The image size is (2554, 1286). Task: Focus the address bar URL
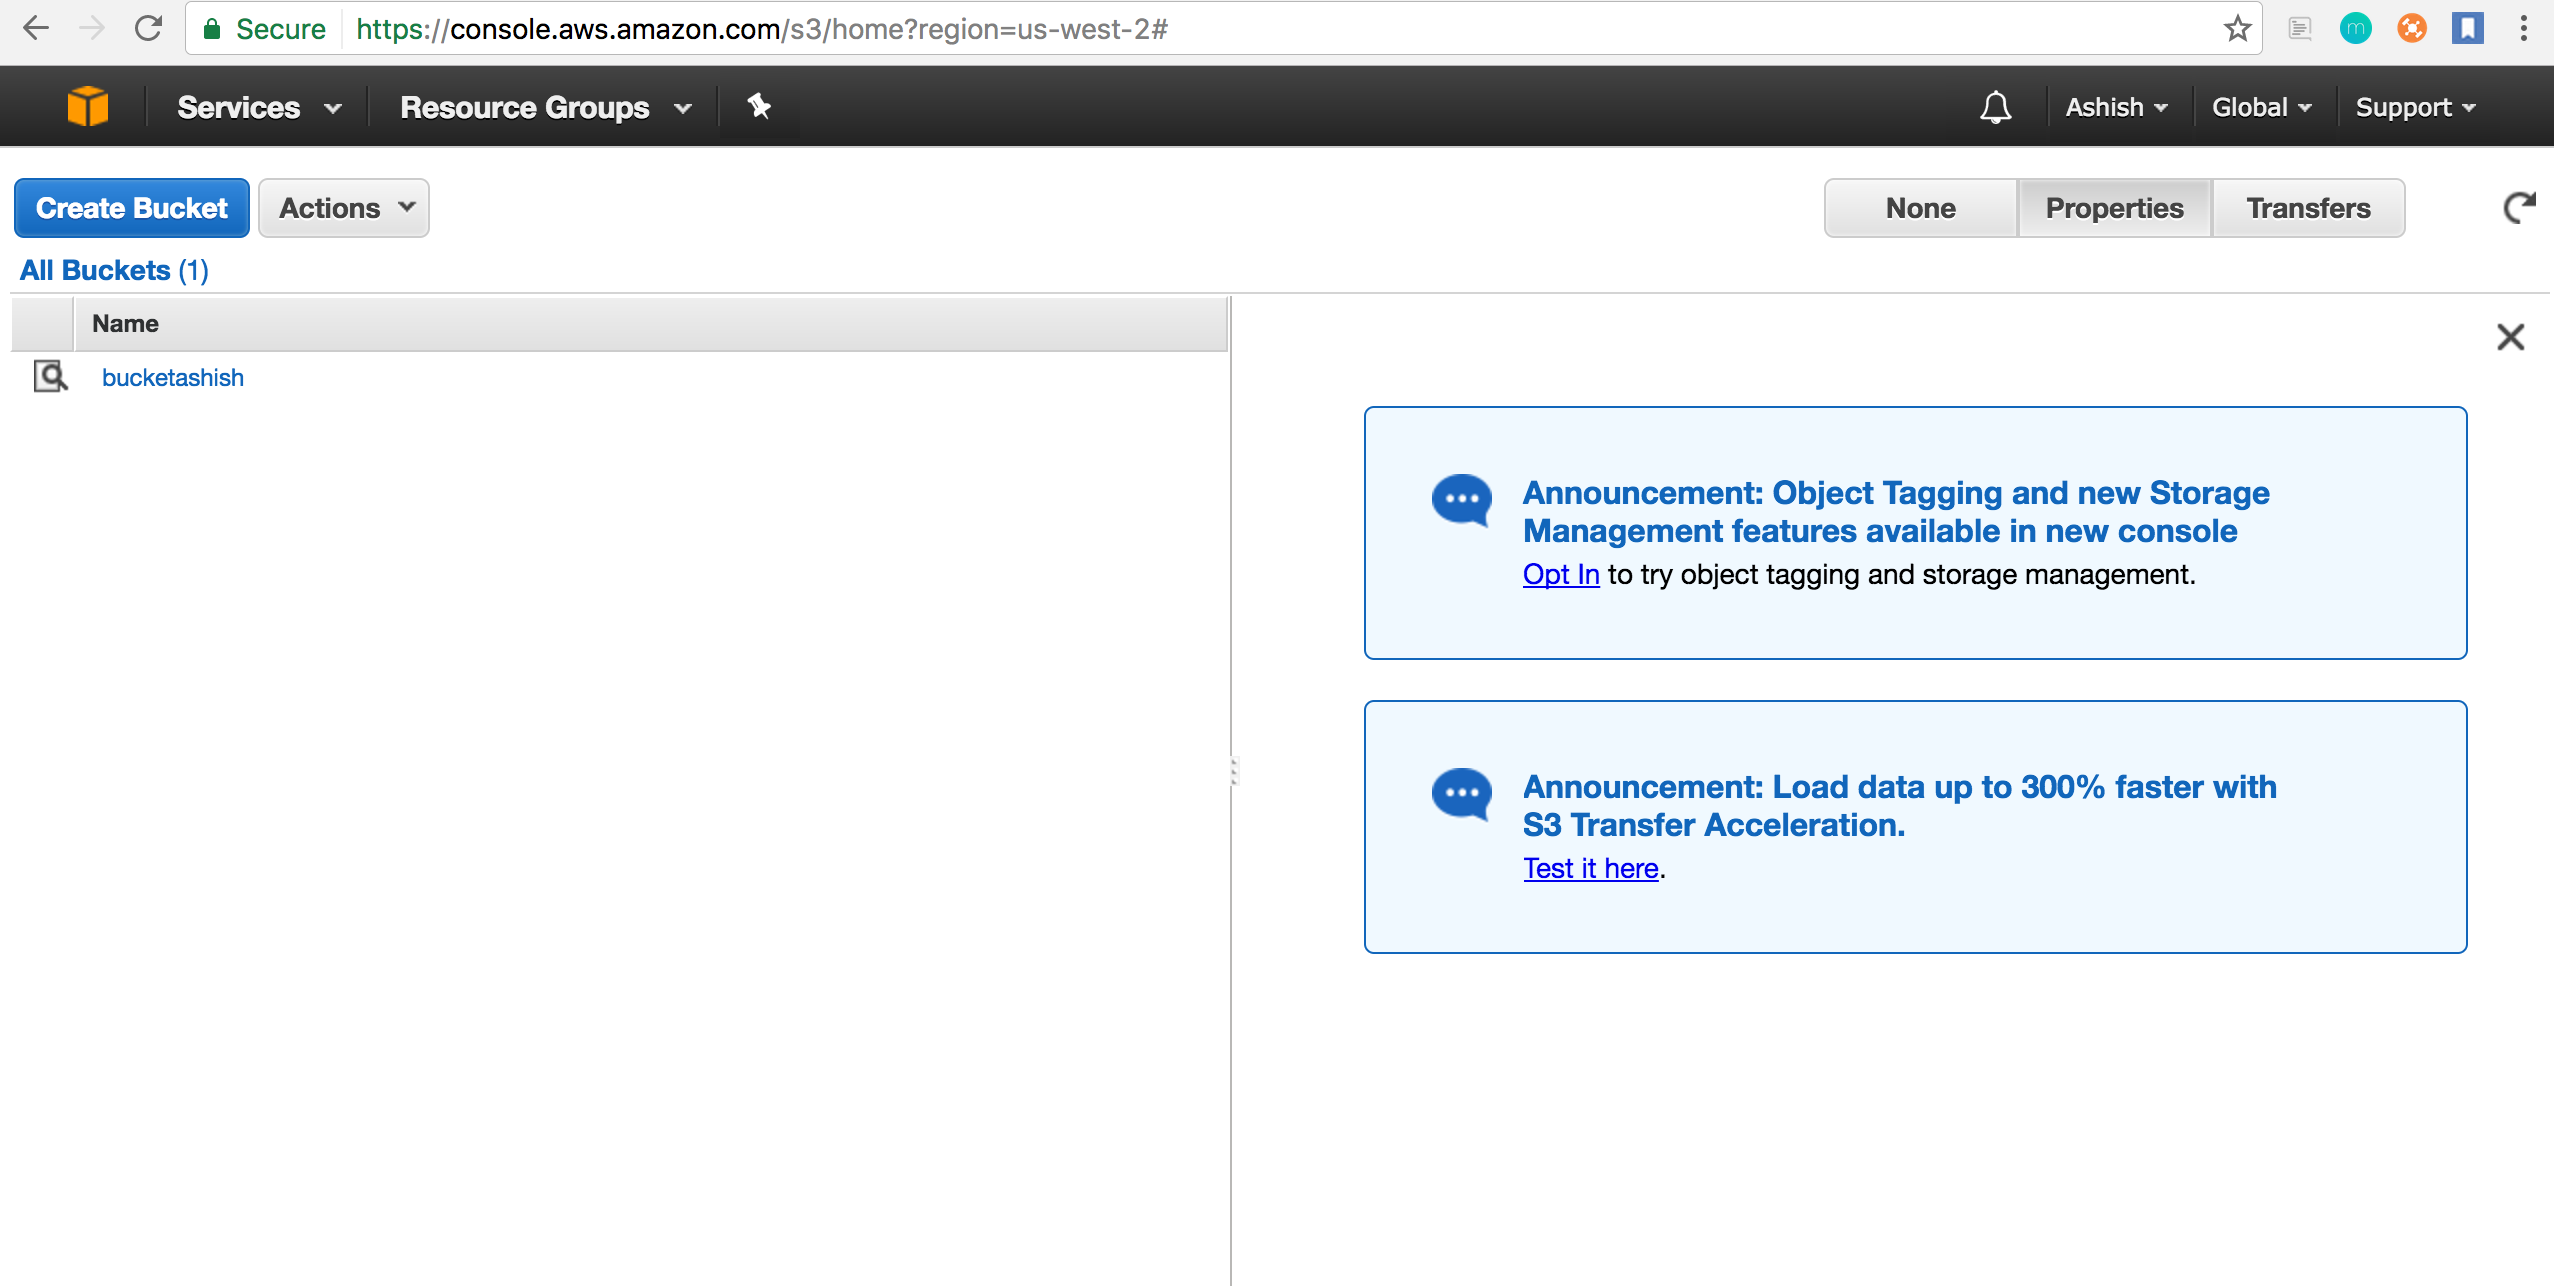click(x=762, y=29)
